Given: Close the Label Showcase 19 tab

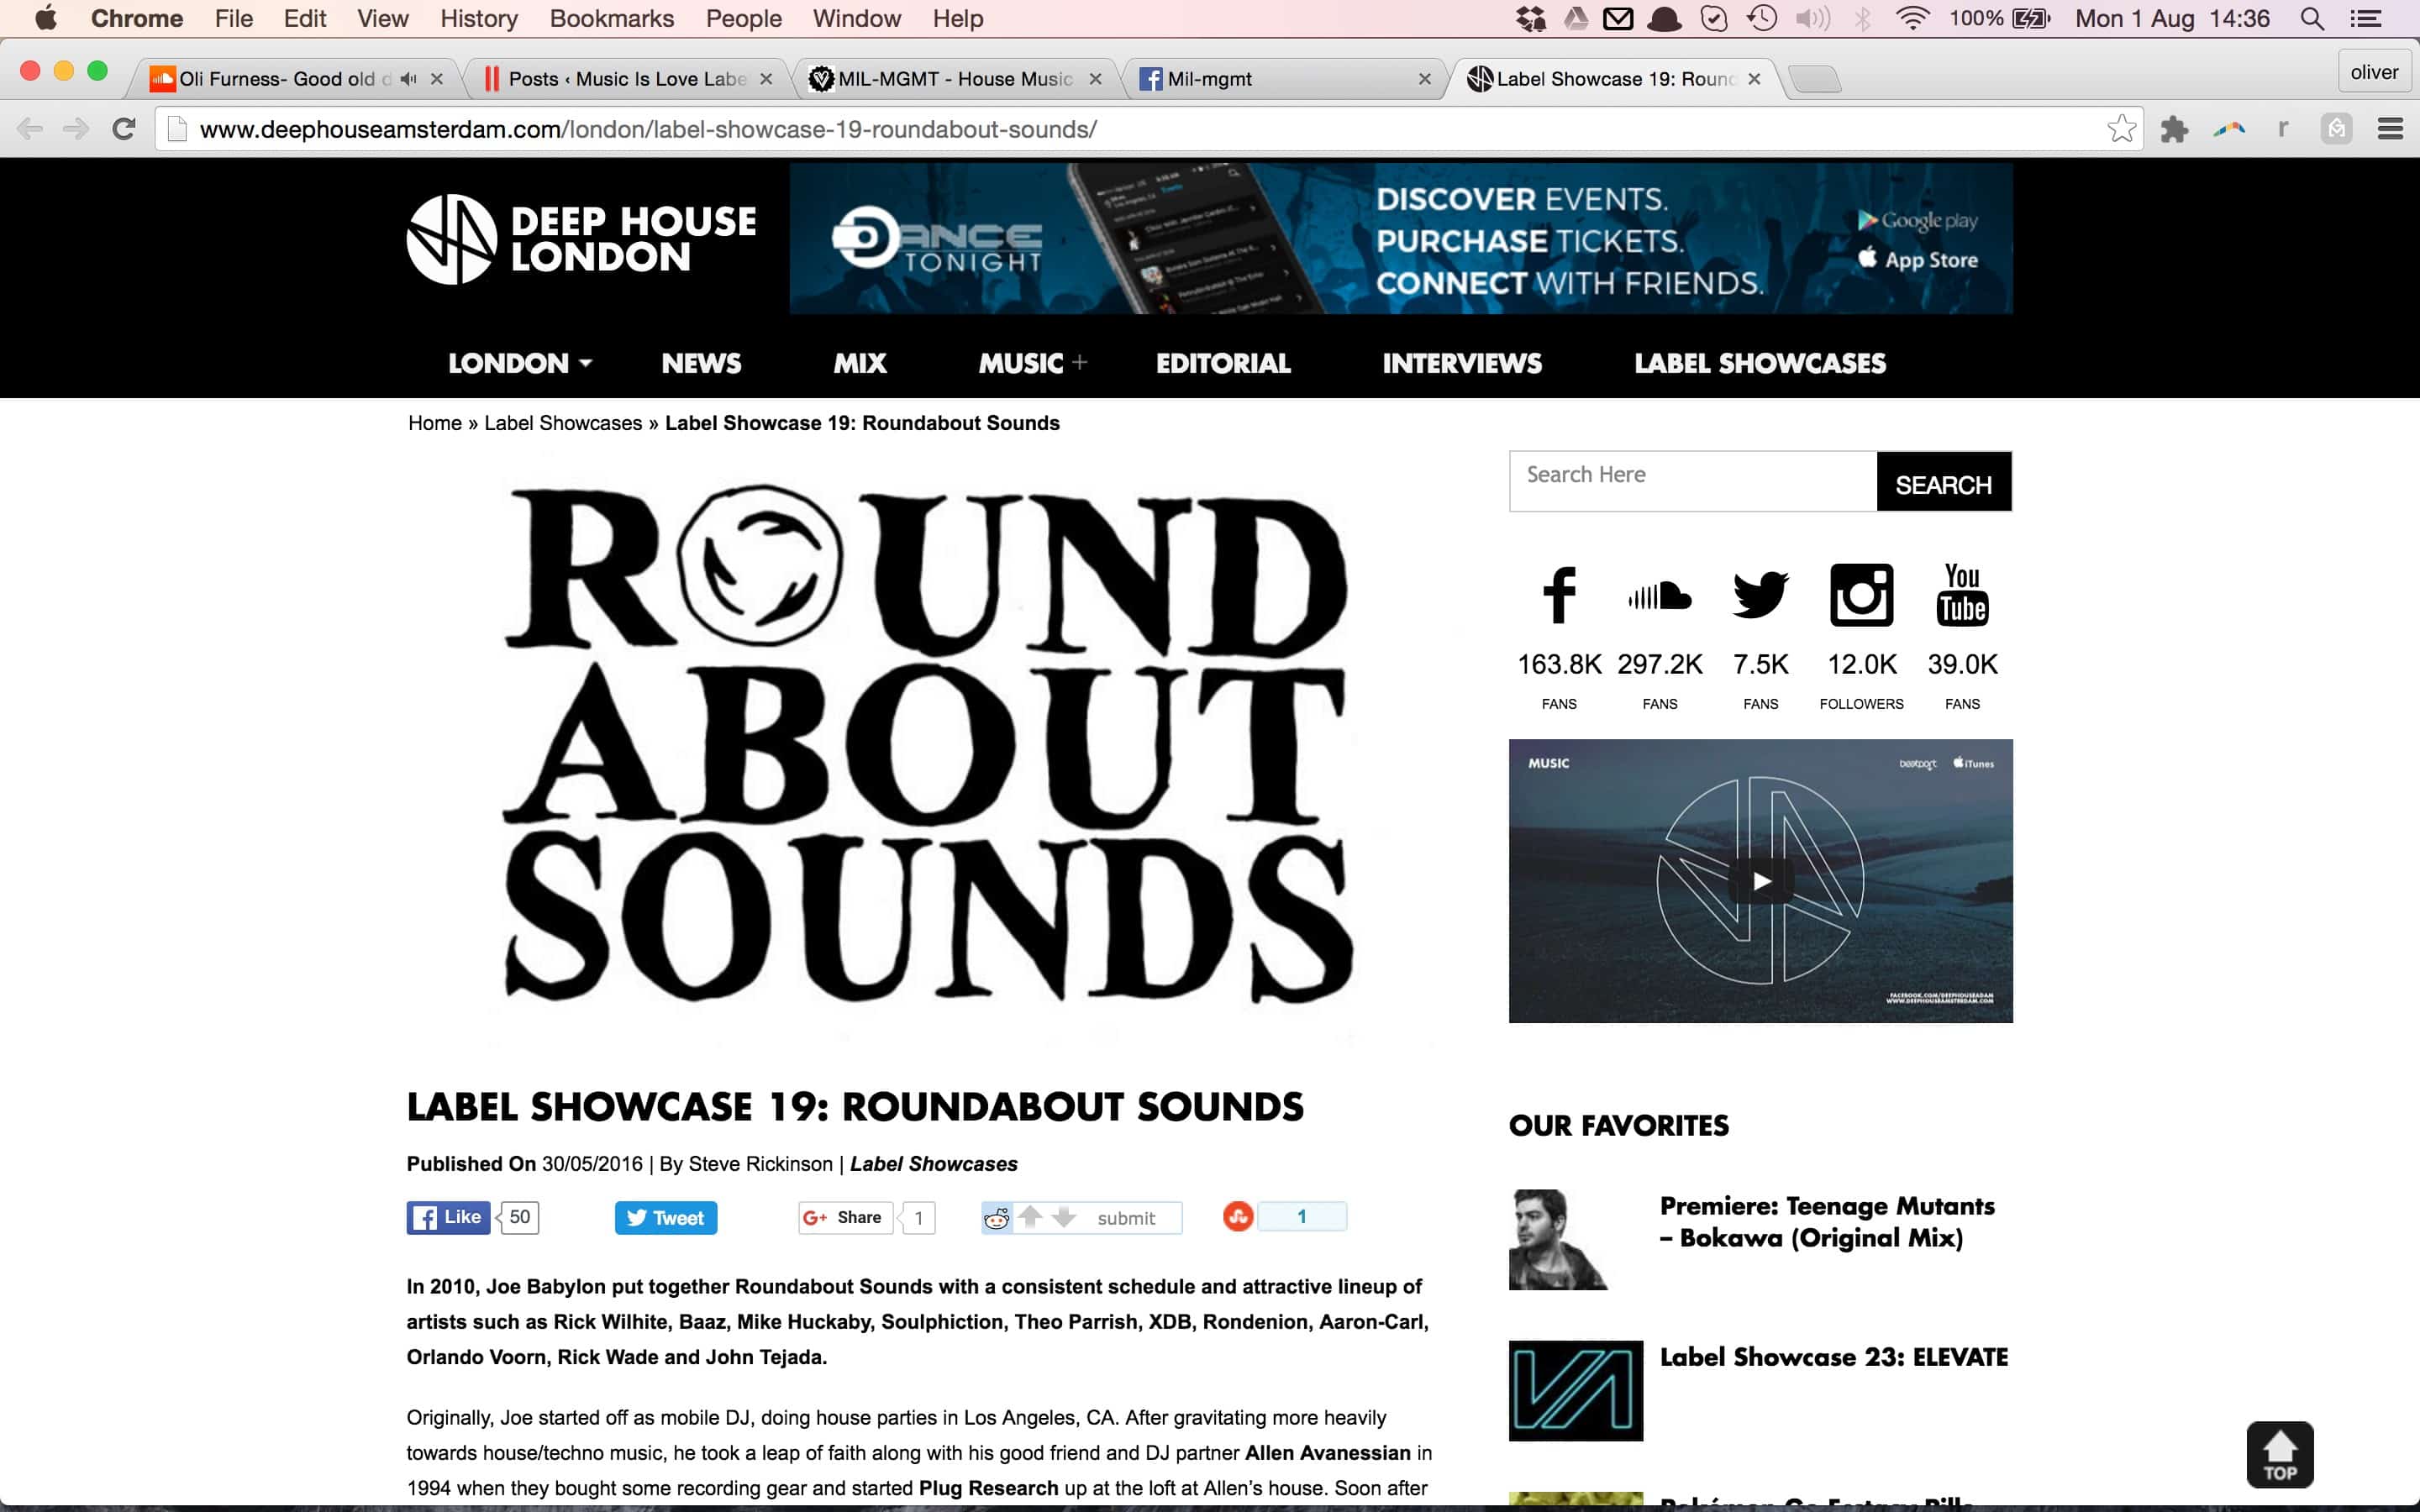Looking at the screenshot, I should coord(1754,79).
